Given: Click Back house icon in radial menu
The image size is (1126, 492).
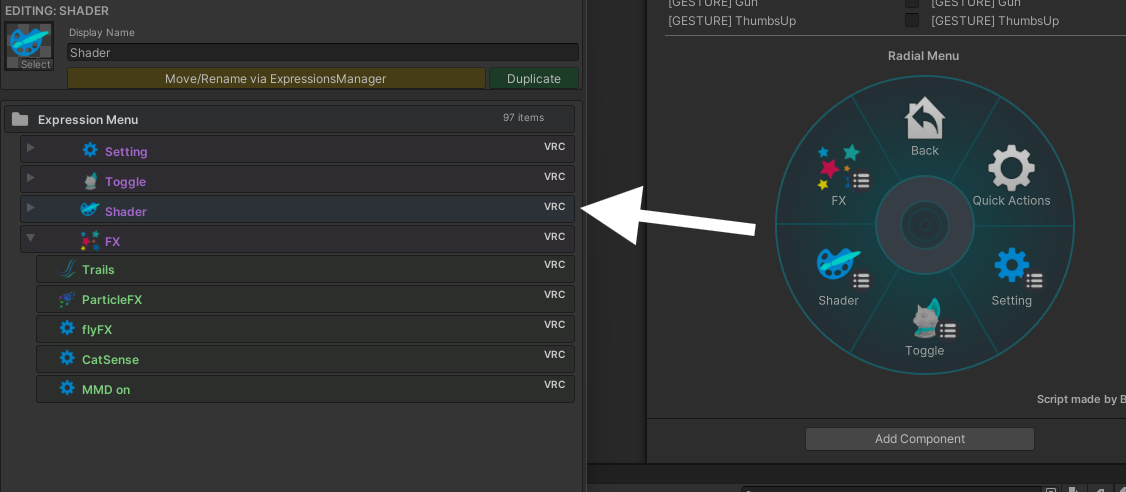Looking at the screenshot, I should (925, 119).
